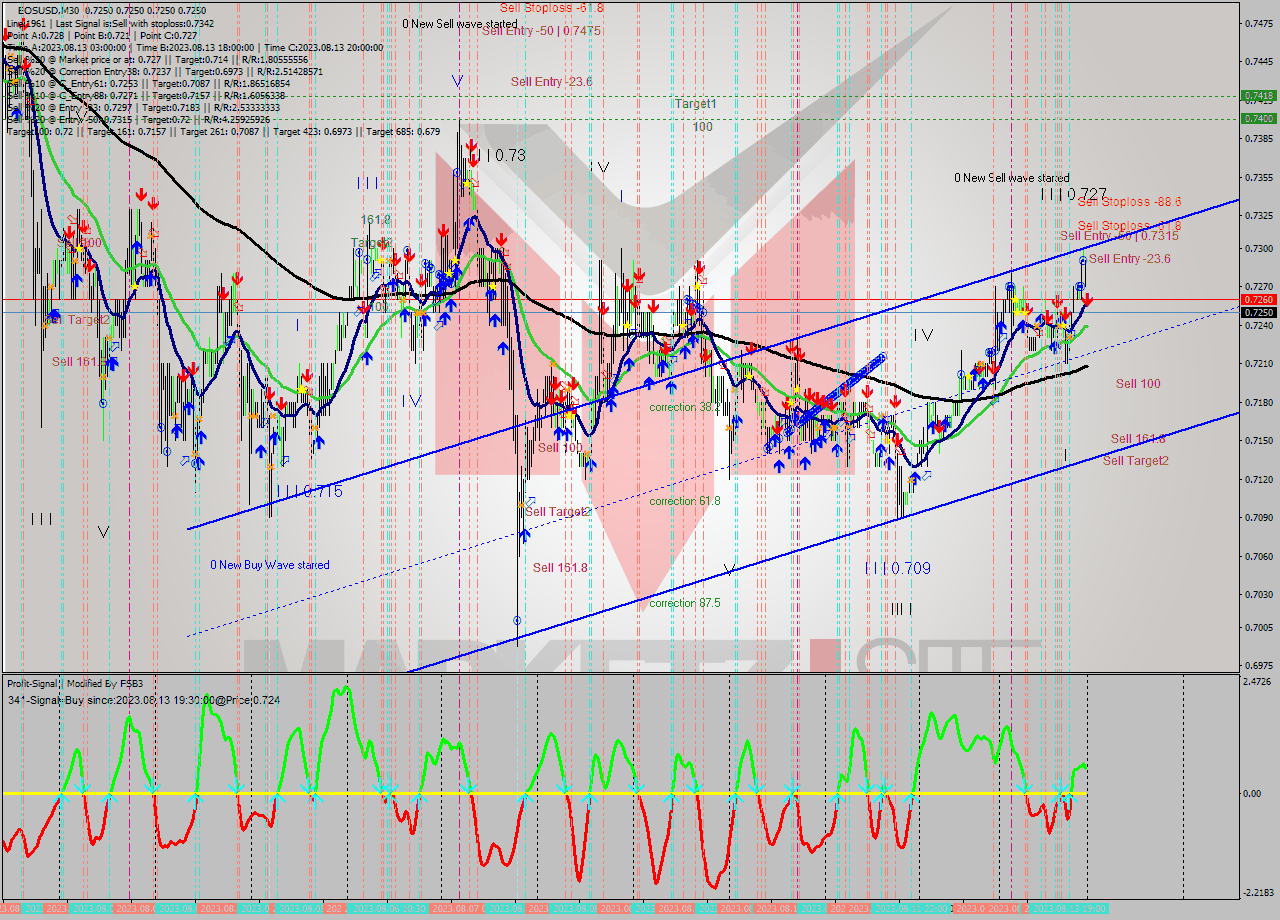Click the 0.7445 price axis value
Screen dimensions: 1280x920
[1259, 61]
